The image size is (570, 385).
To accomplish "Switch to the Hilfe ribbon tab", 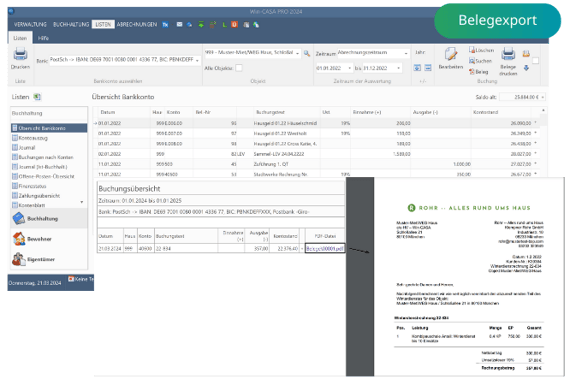I will [x=43, y=38].
